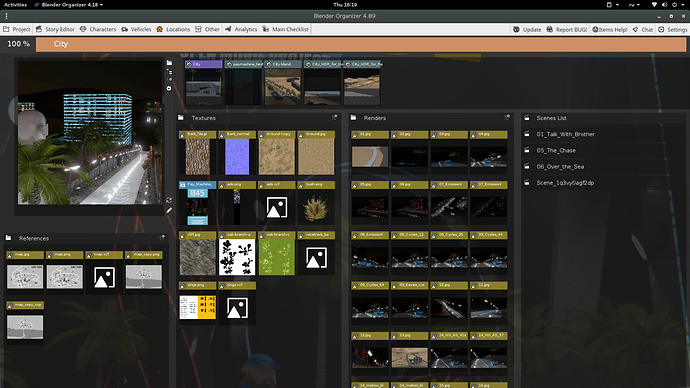Click the add-file icon in Textures header

click(334, 117)
